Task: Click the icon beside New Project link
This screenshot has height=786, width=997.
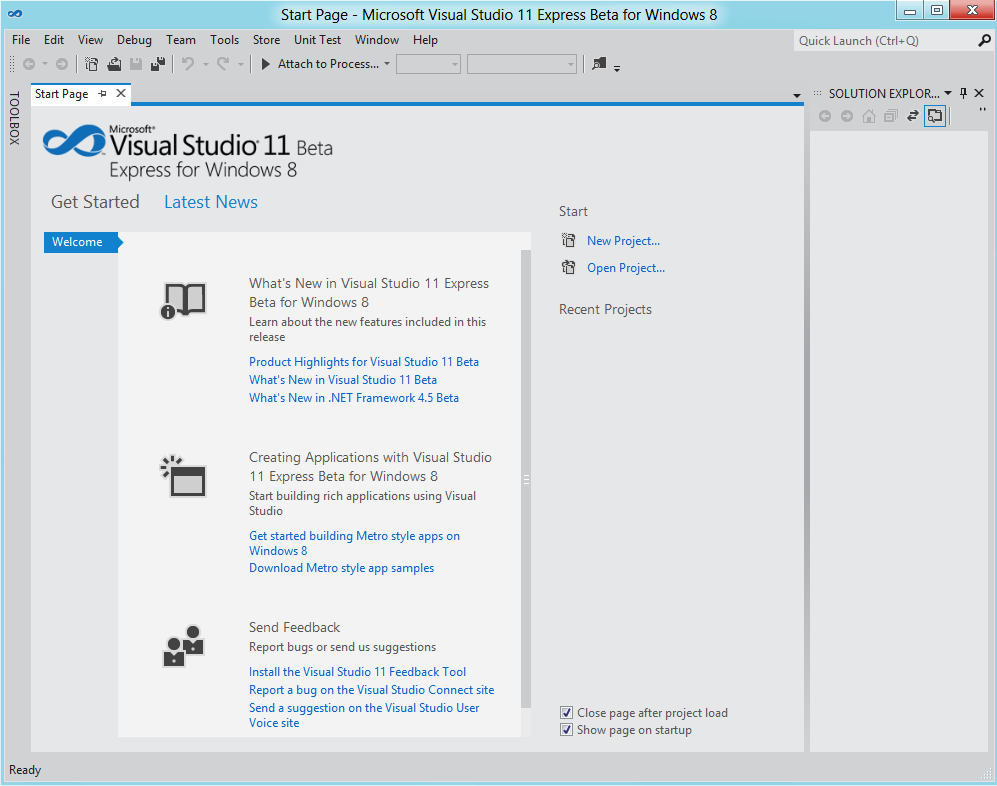Action: [568, 240]
